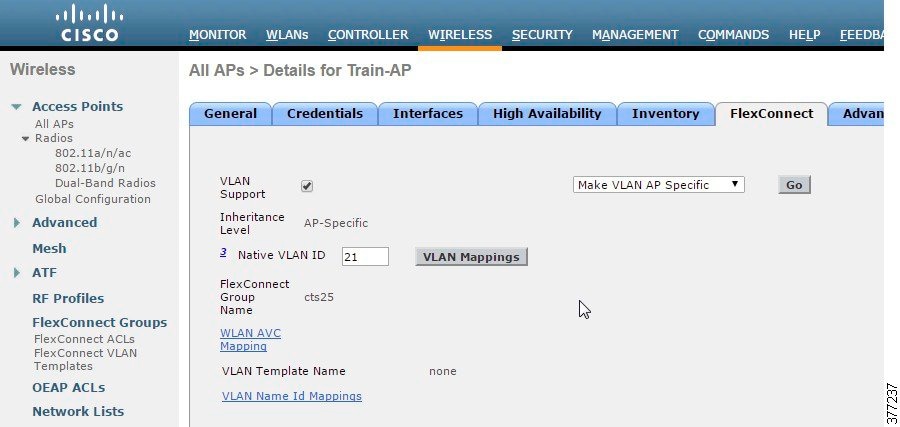Expand the ATF section arrow
900x427 pixels.
[x=17, y=273]
